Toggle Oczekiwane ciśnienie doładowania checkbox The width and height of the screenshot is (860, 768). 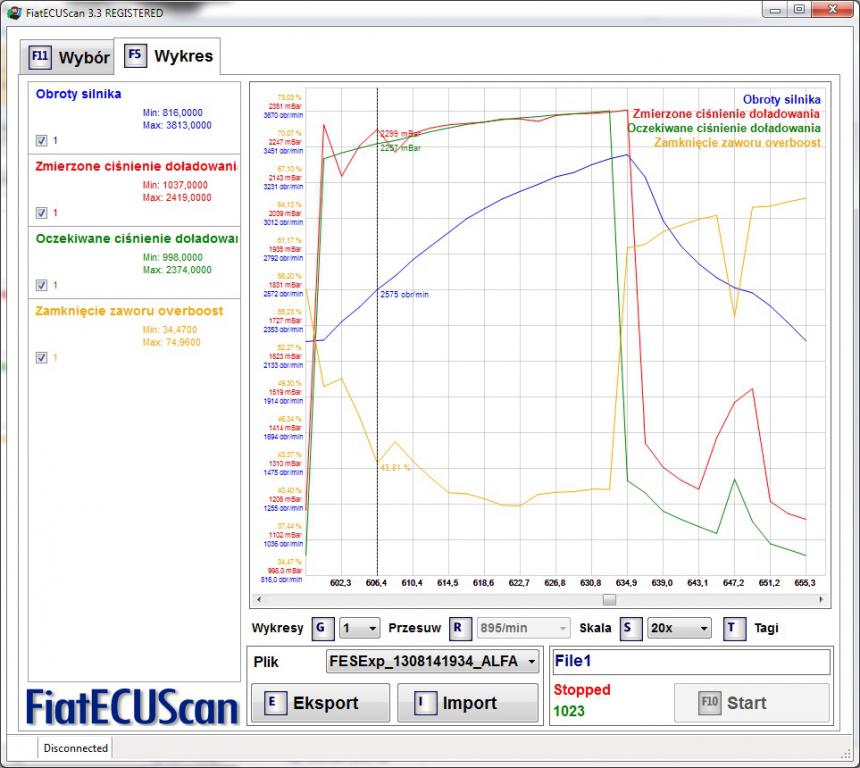pyautogui.click(x=41, y=285)
